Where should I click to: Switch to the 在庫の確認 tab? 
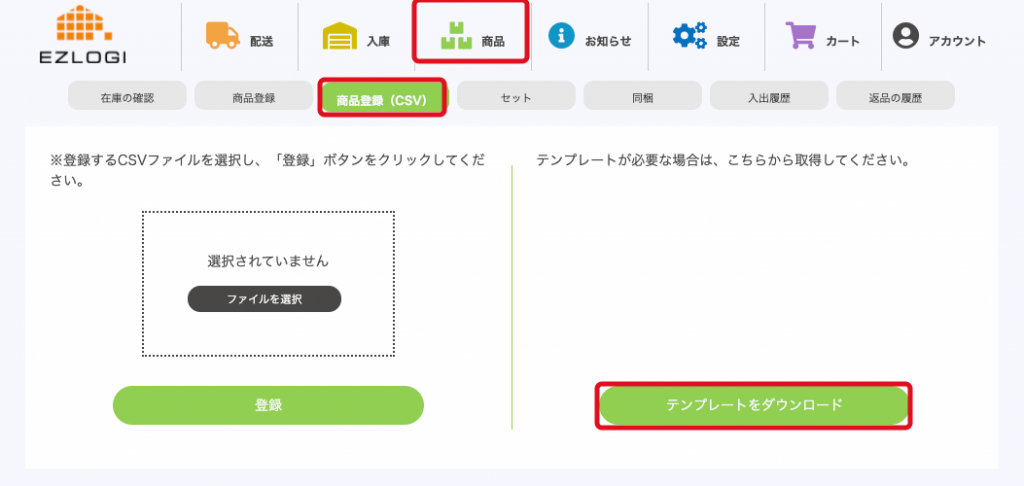coord(128,98)
